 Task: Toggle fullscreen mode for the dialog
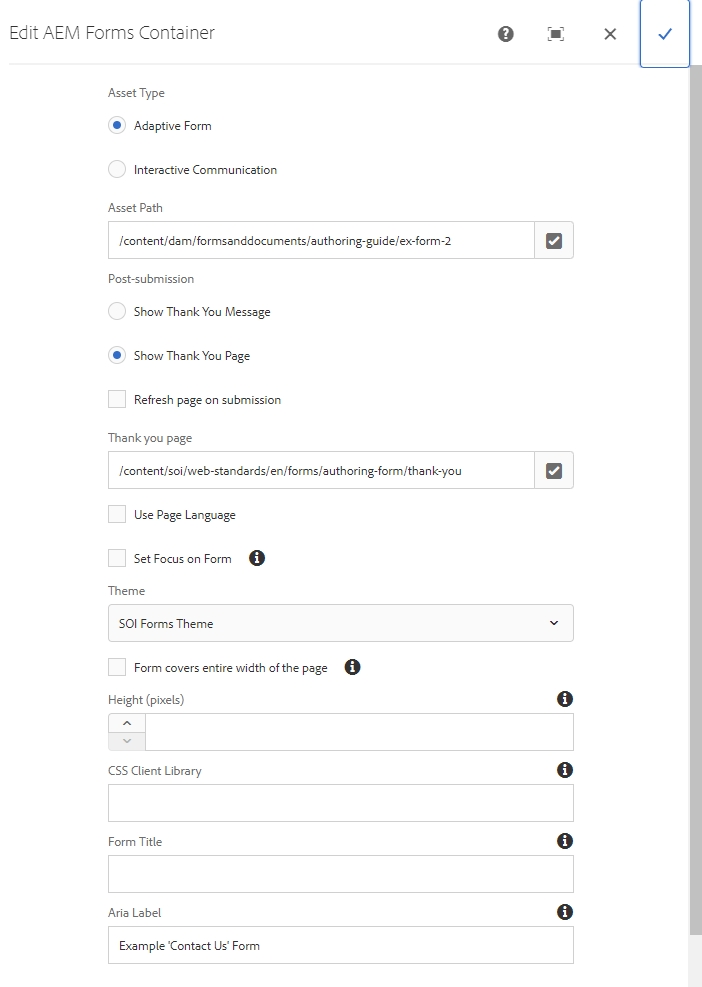[x=556, y=34]
